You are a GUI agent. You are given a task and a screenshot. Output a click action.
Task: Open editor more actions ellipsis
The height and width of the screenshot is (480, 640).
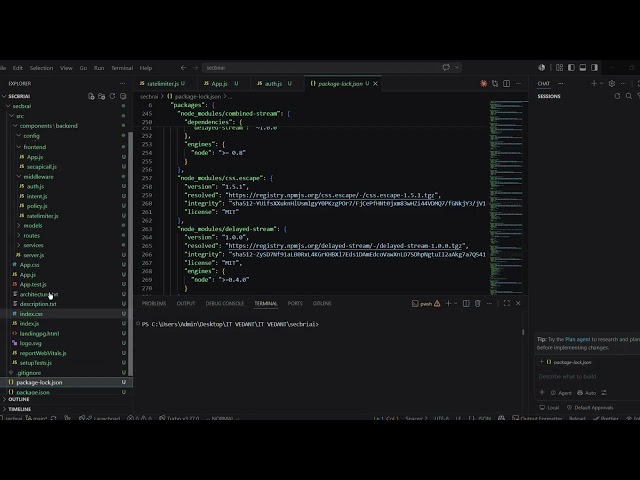(518, 83)
